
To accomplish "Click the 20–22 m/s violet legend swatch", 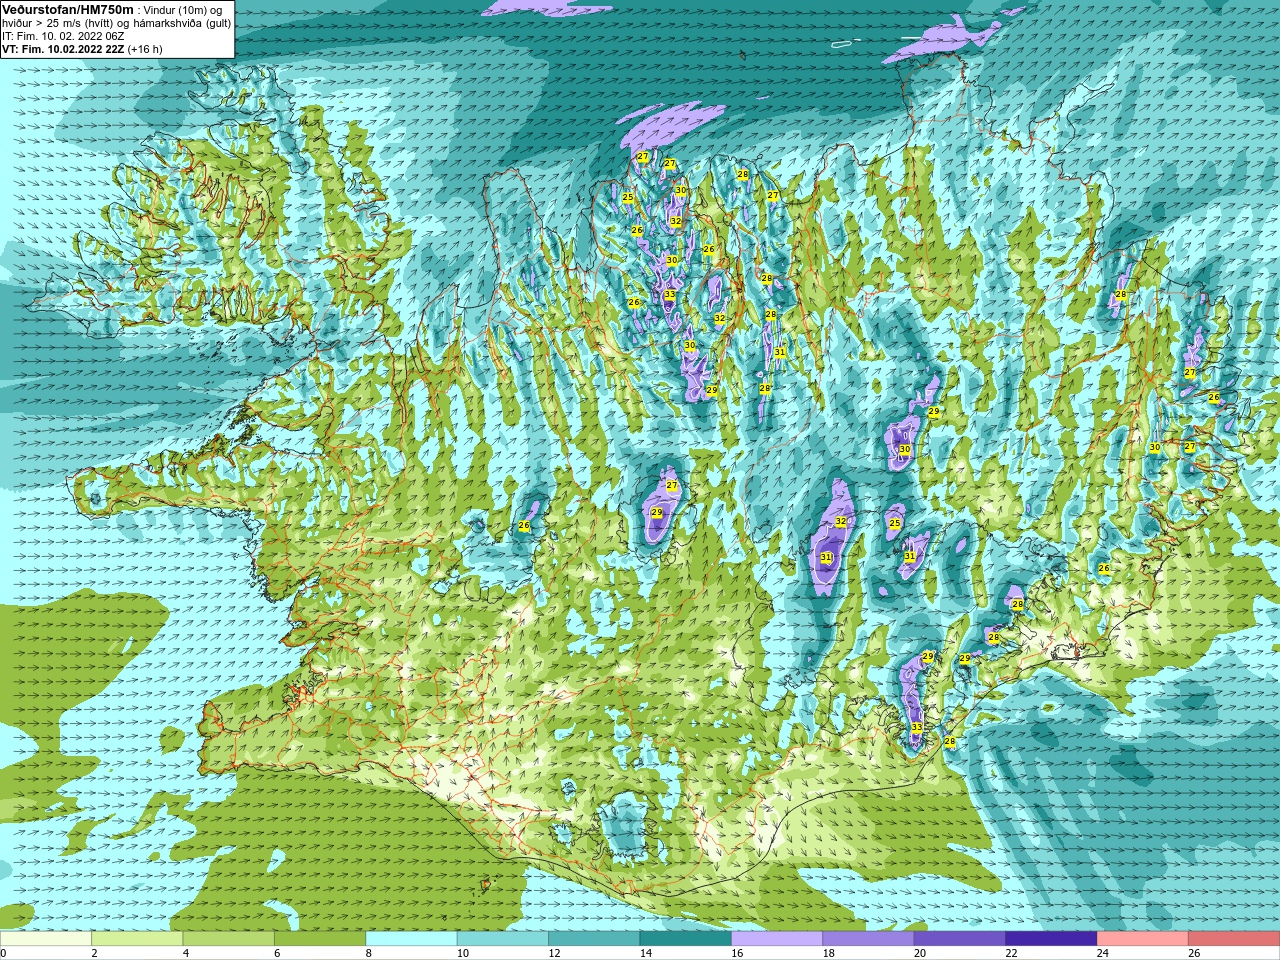I will (959, 939).
